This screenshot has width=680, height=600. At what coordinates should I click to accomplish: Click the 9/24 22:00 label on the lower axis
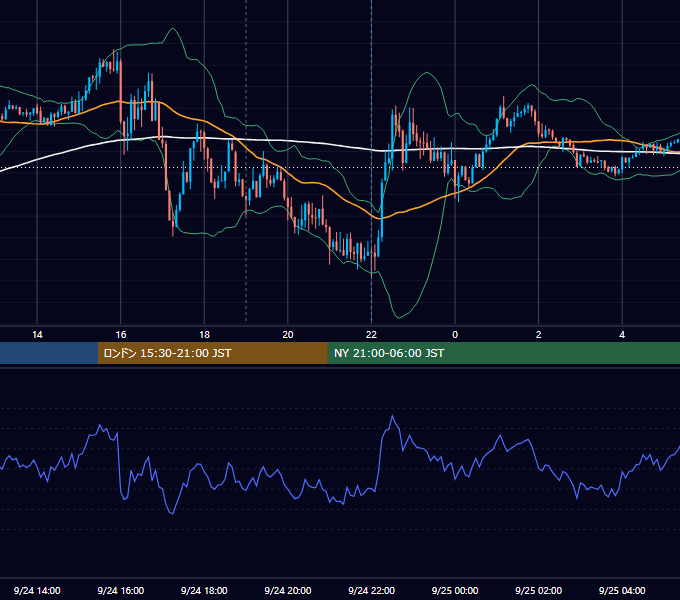372,590
